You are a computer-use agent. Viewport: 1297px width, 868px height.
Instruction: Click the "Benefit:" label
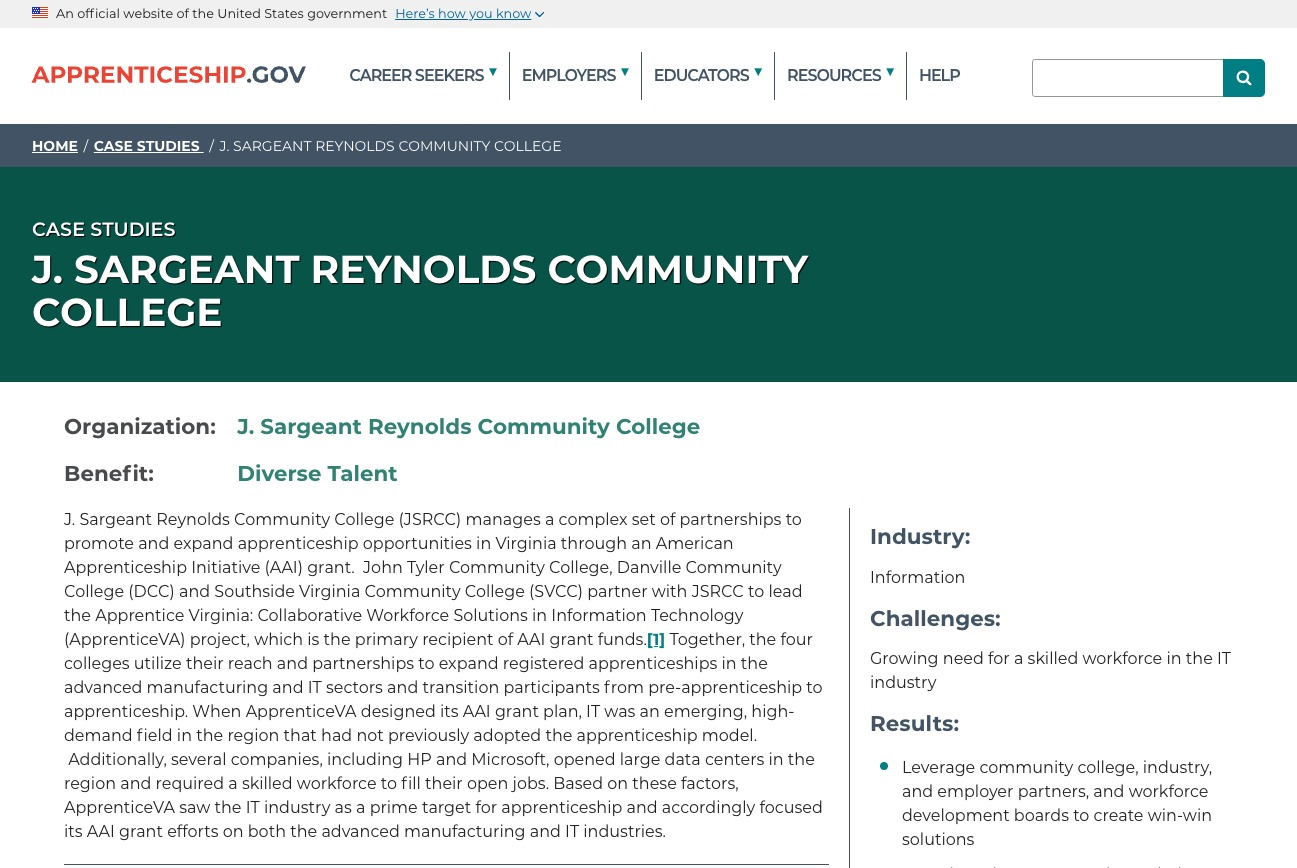click(x=109, y=474)
